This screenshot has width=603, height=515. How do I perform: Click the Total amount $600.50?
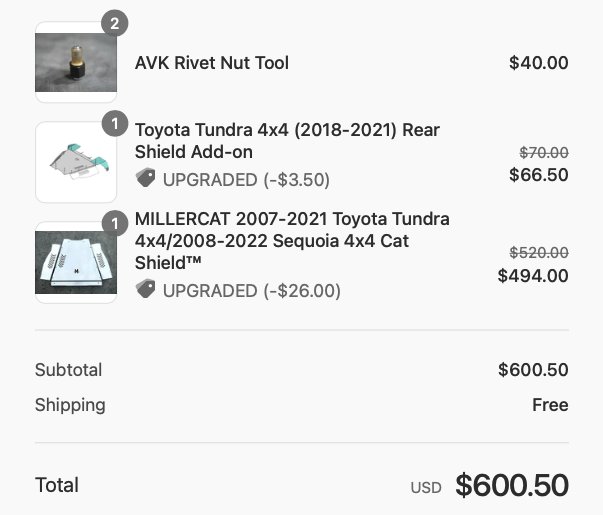512,485
